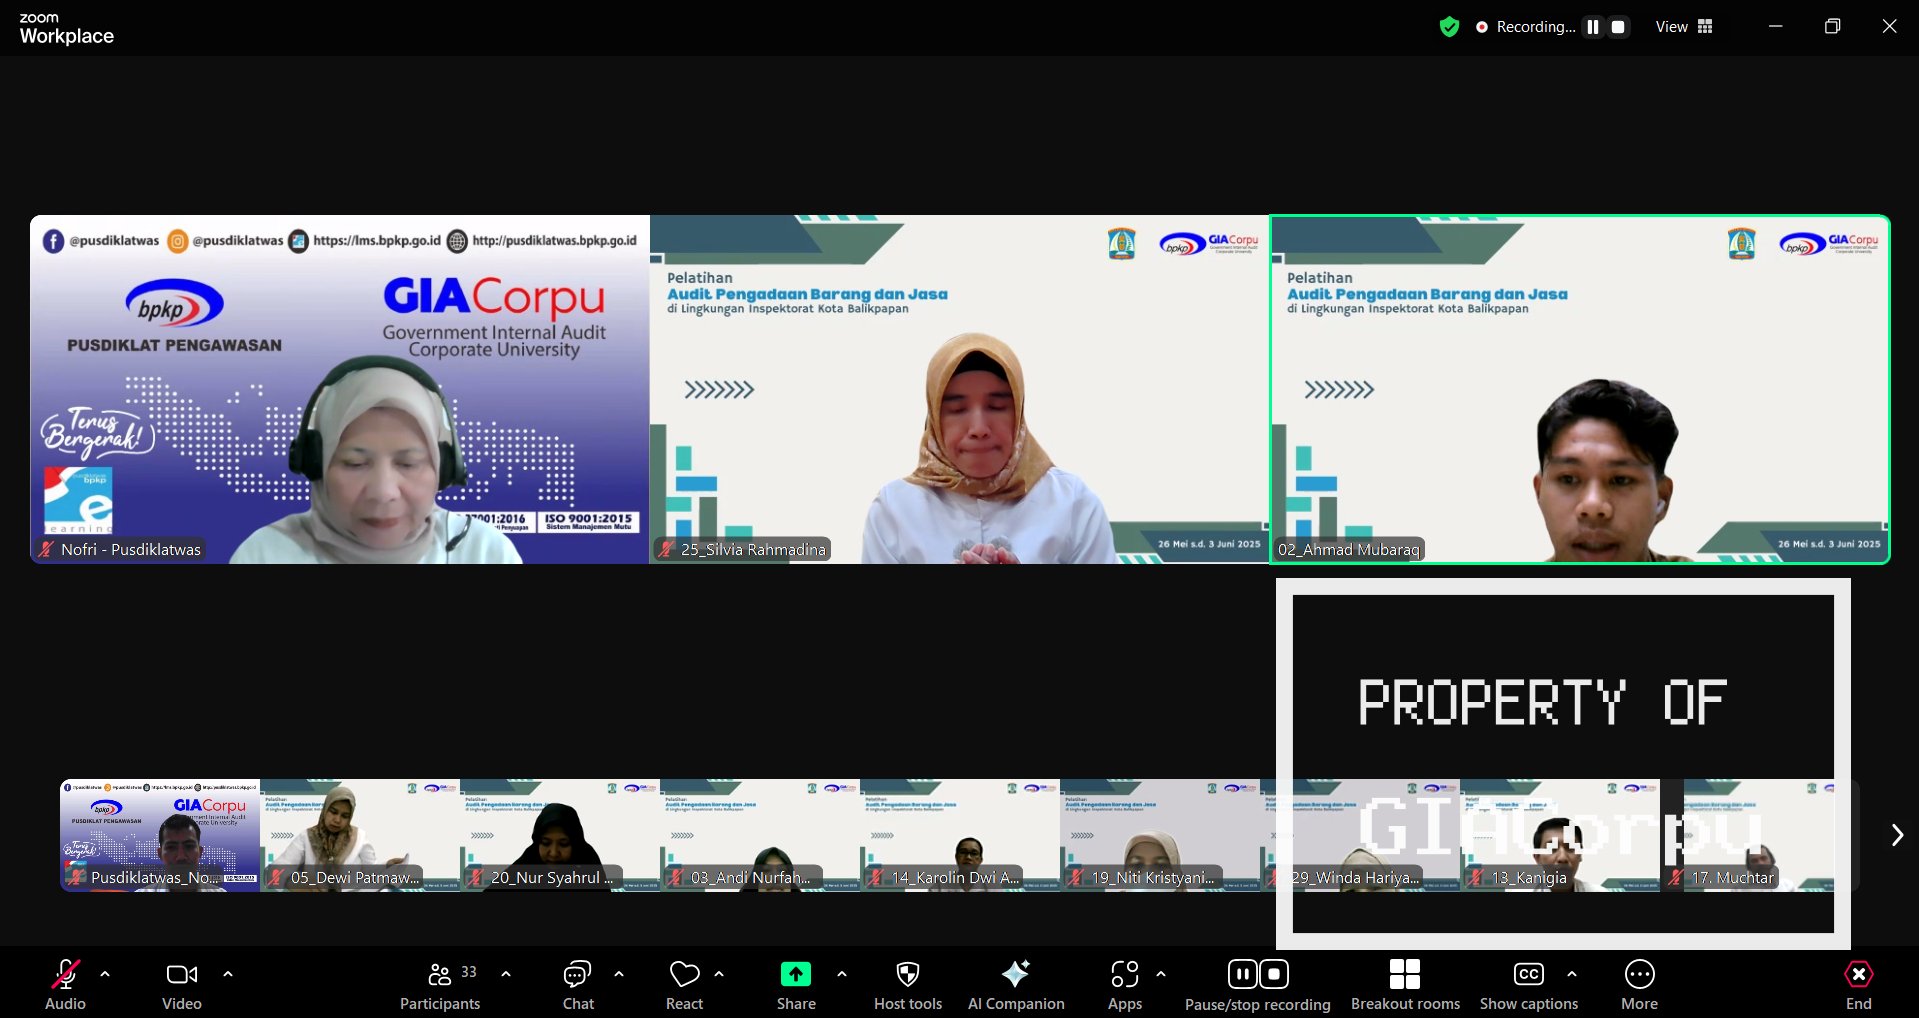The height and width of the screenshot is (1018, 1919).
Task: Launch AI Companion
Action: point(1016,985)
